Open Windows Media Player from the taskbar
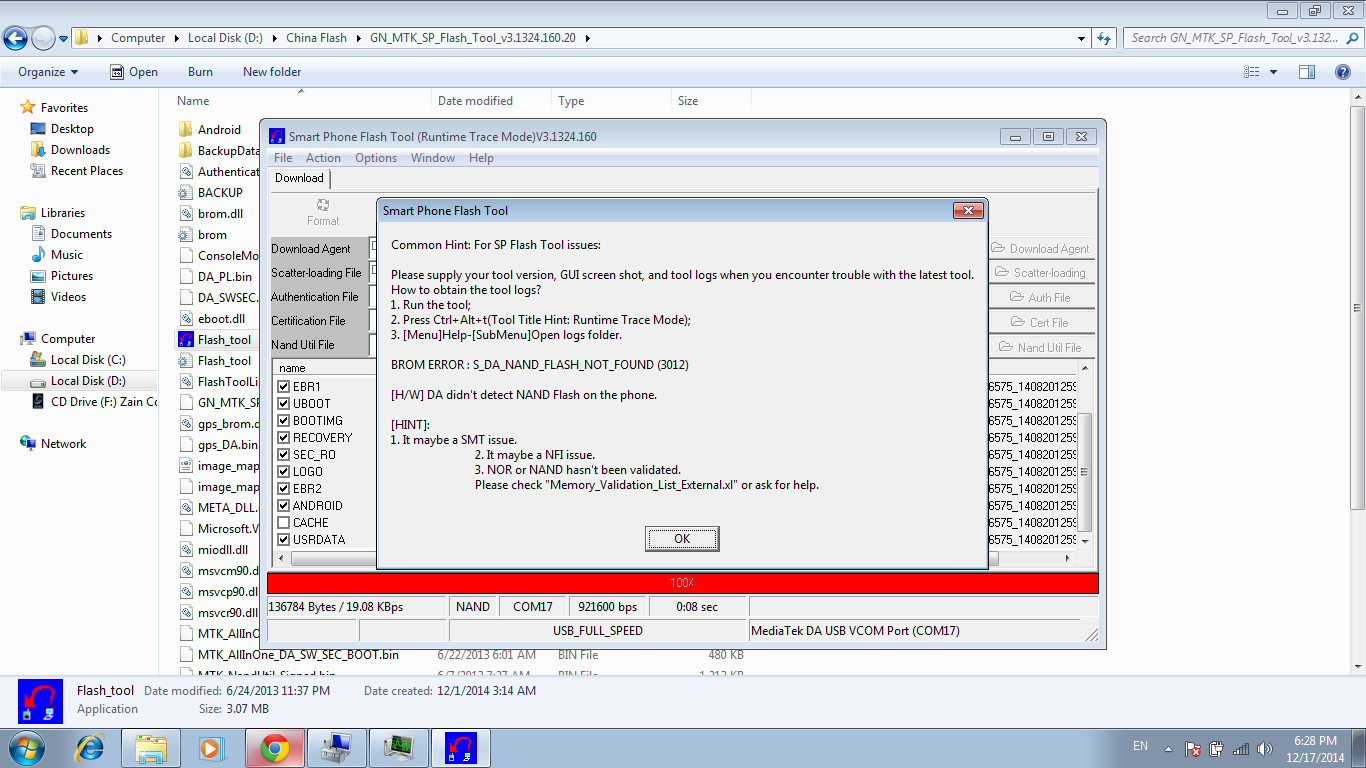Viewport: 1366px width, 768px height. click(210, 748)
